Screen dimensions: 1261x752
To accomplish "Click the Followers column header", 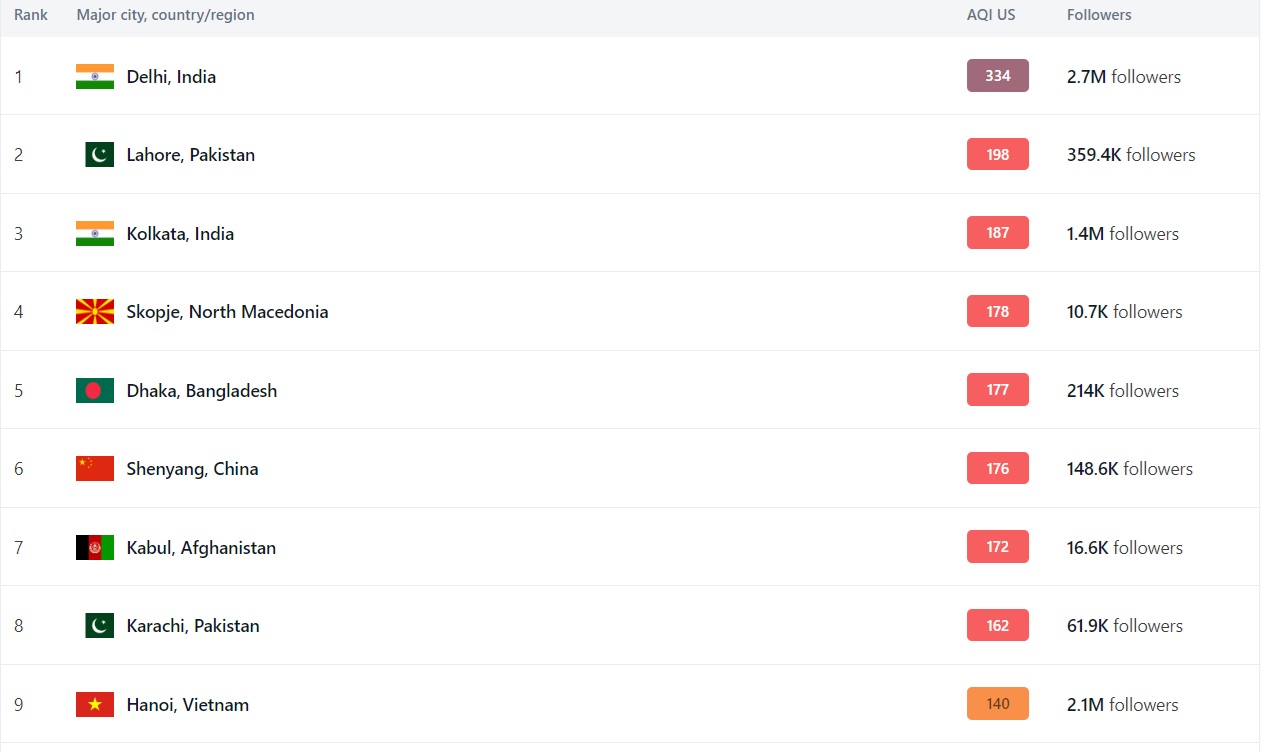I will tap(1099, 15).
